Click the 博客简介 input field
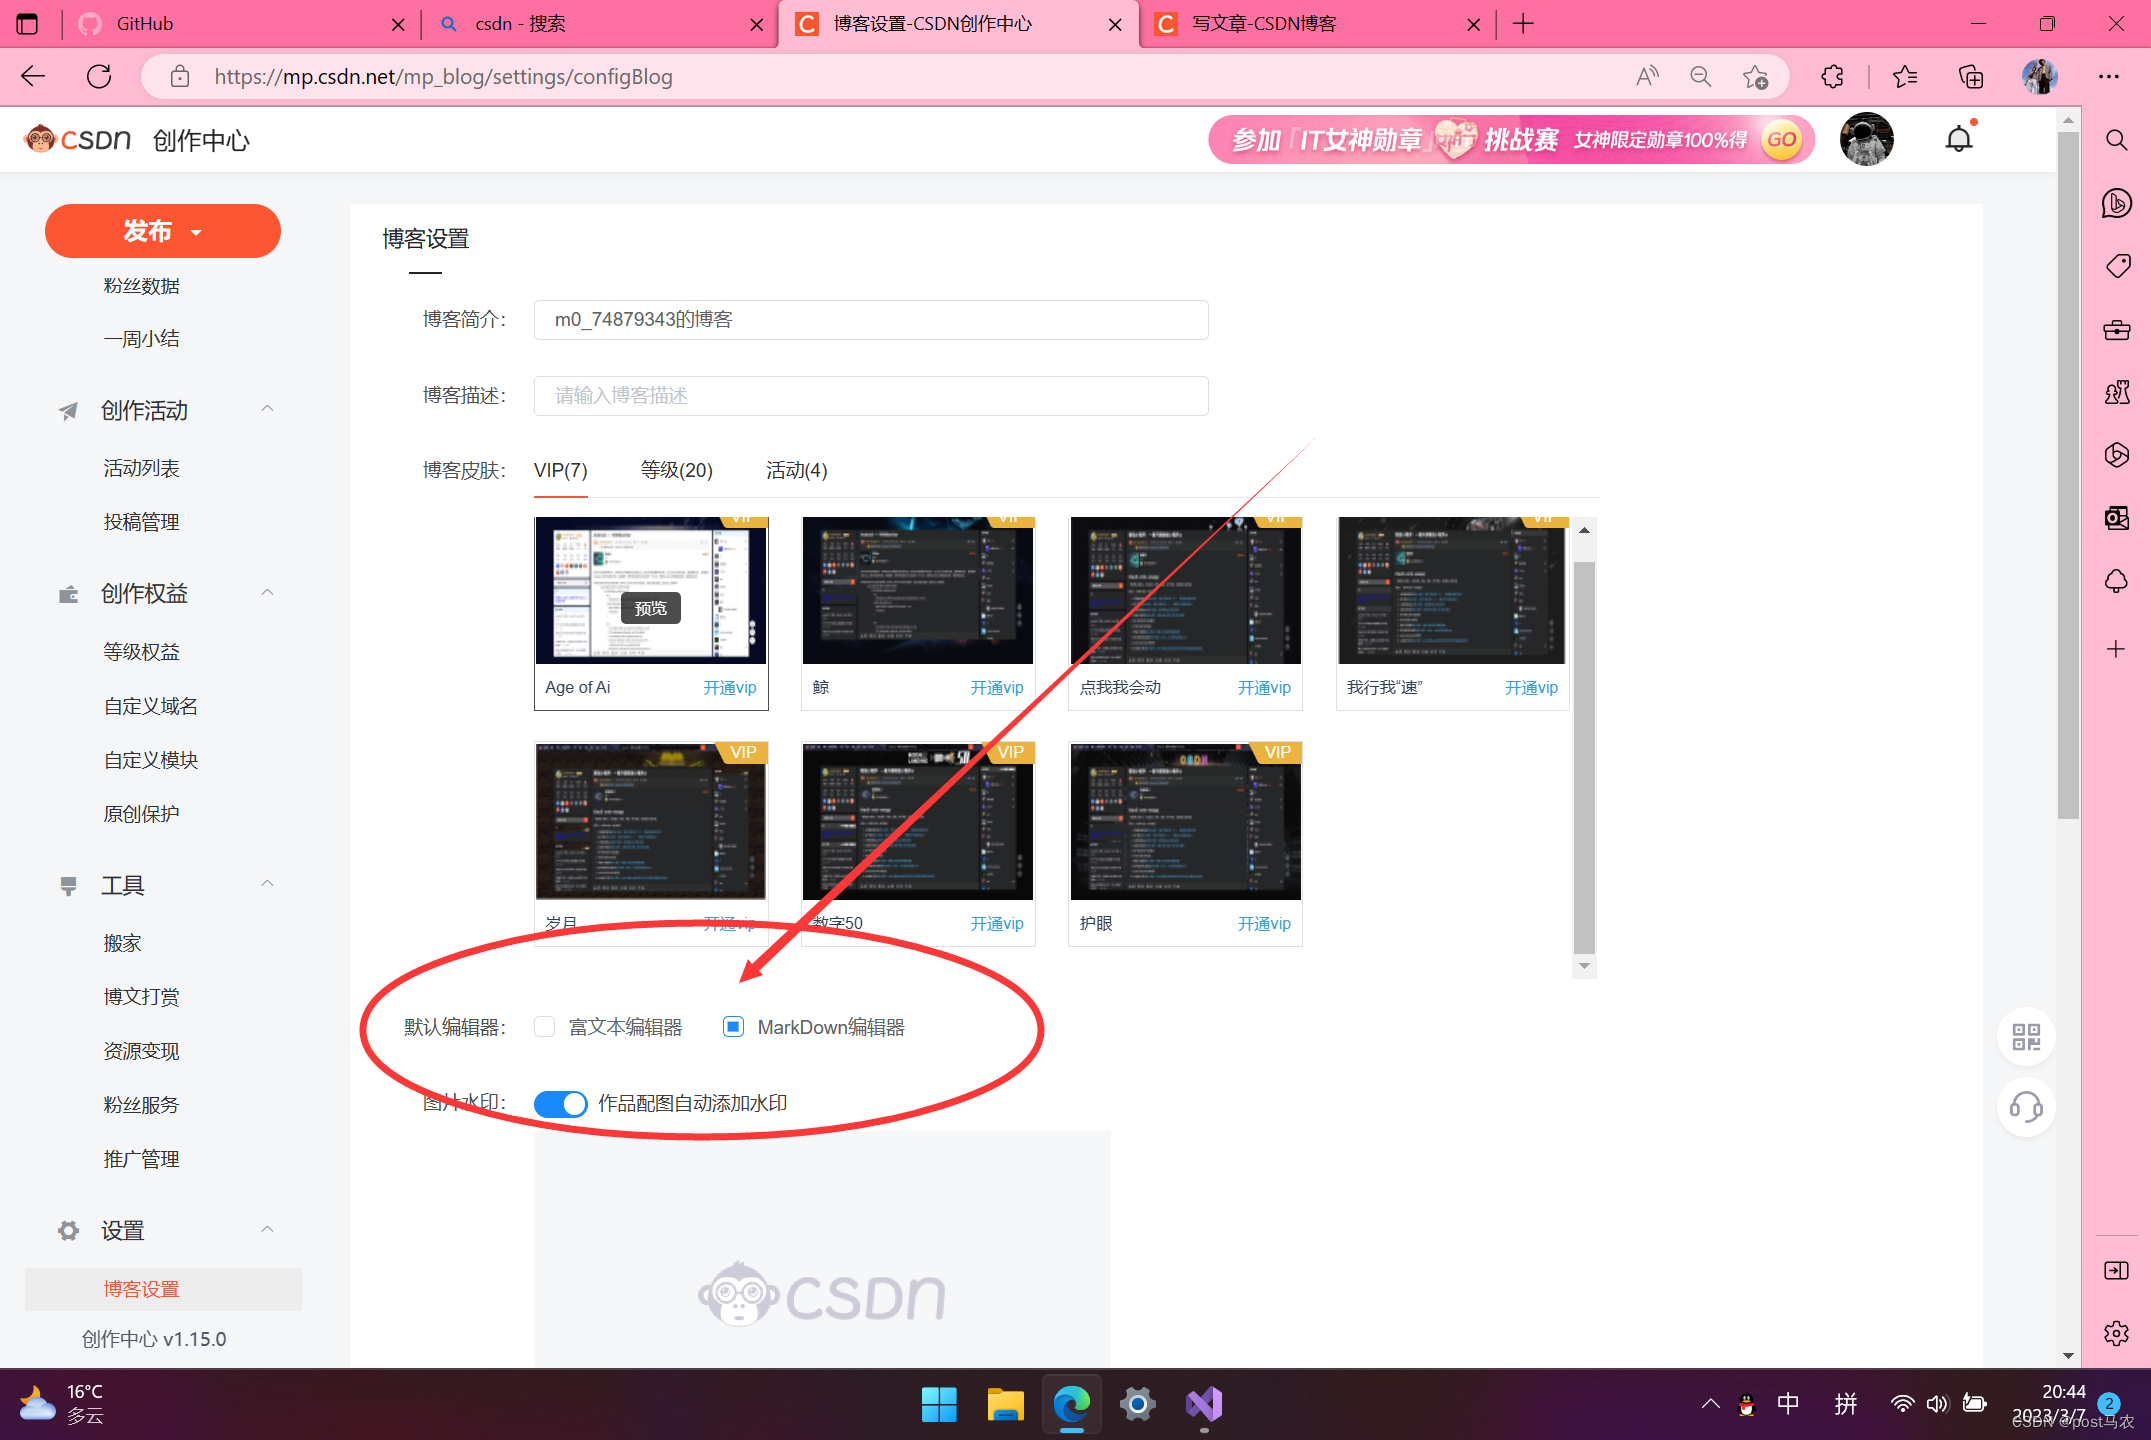The image size is (2151, 1440). point(871,320)
